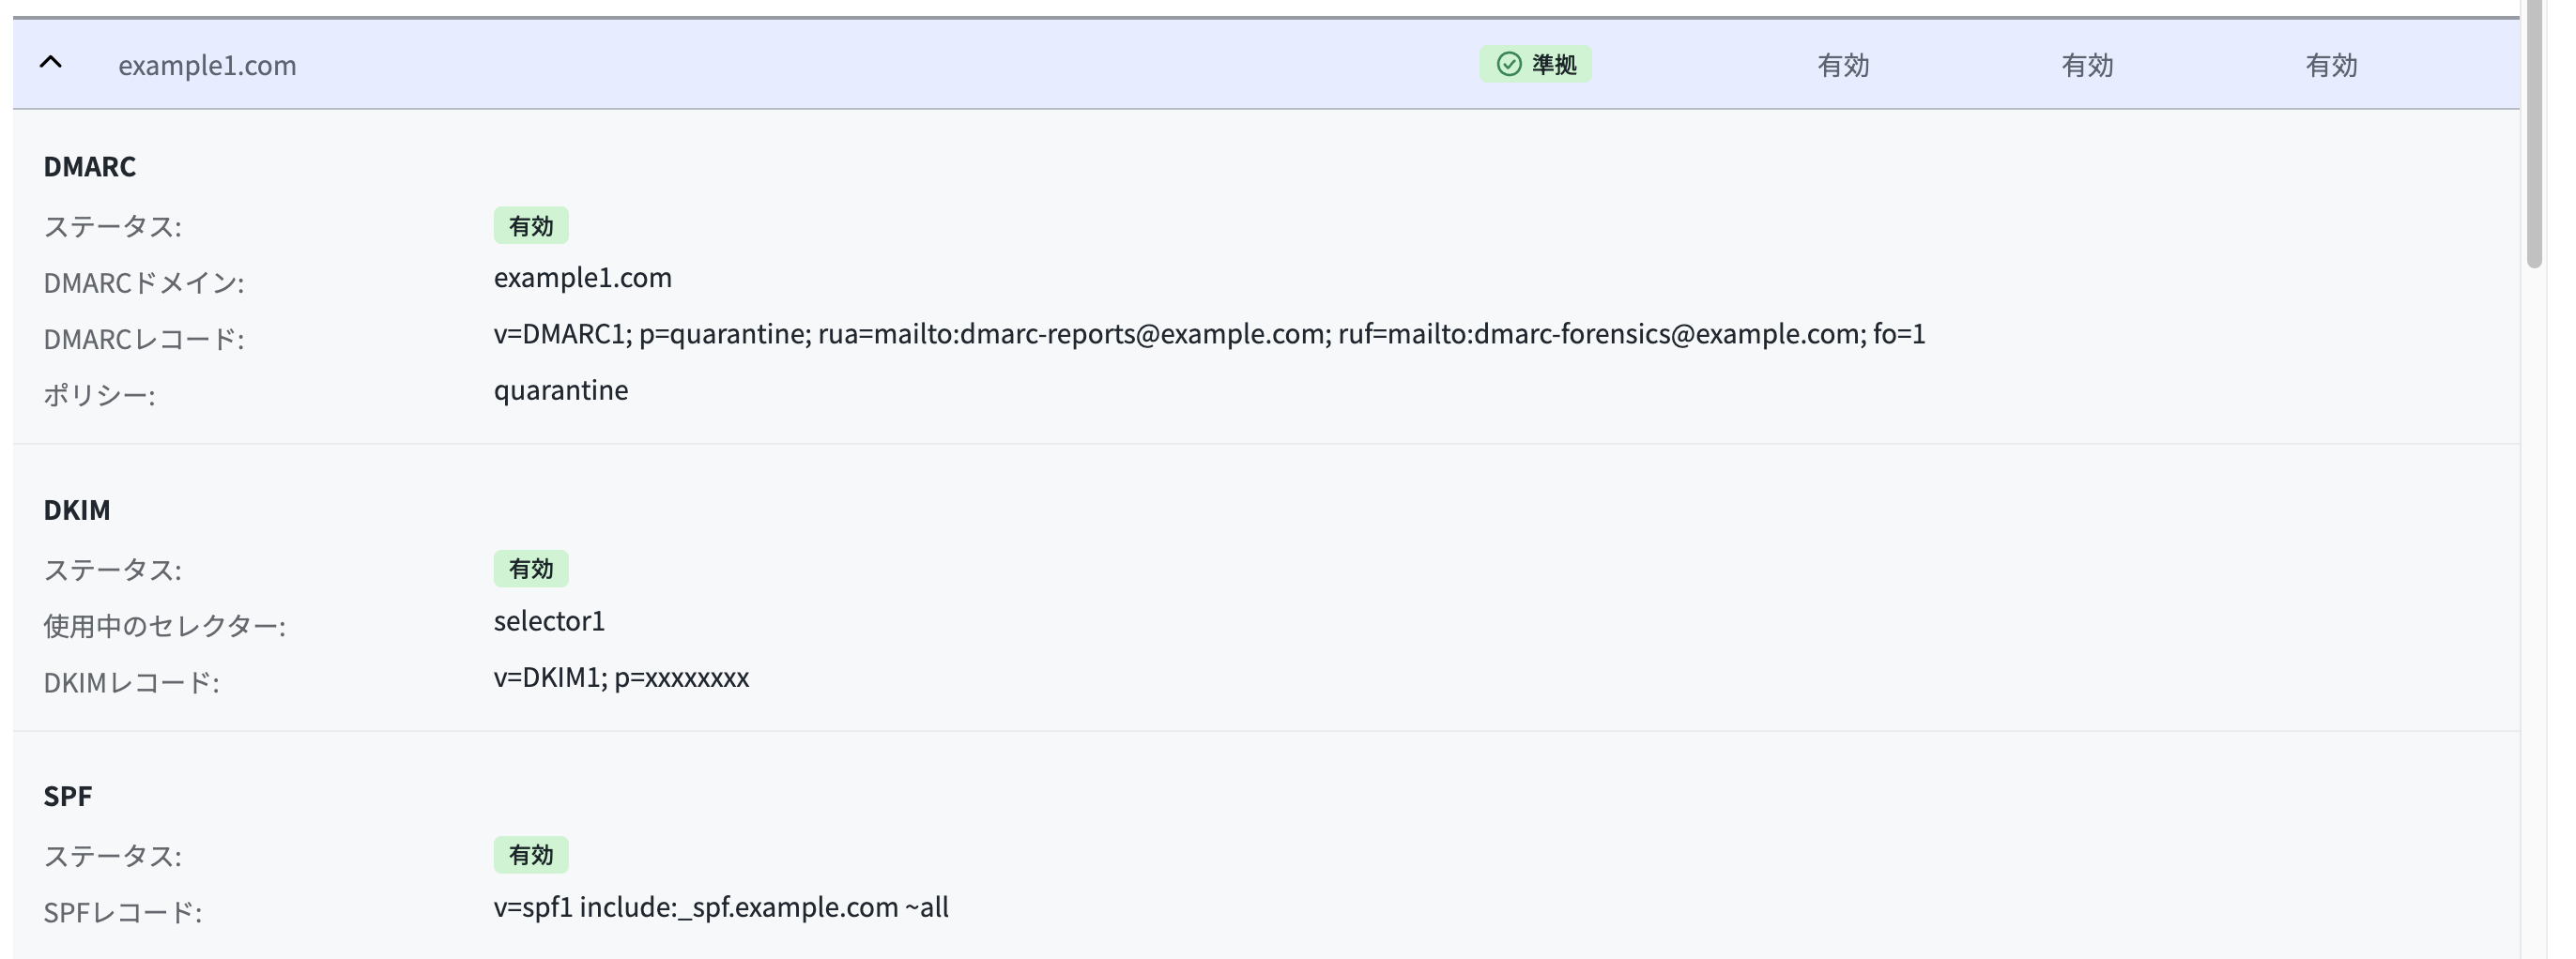Select the DMARC record starting v=DMARC1
Screen dimensions: 2576x959
click(x=1210, y=334)
